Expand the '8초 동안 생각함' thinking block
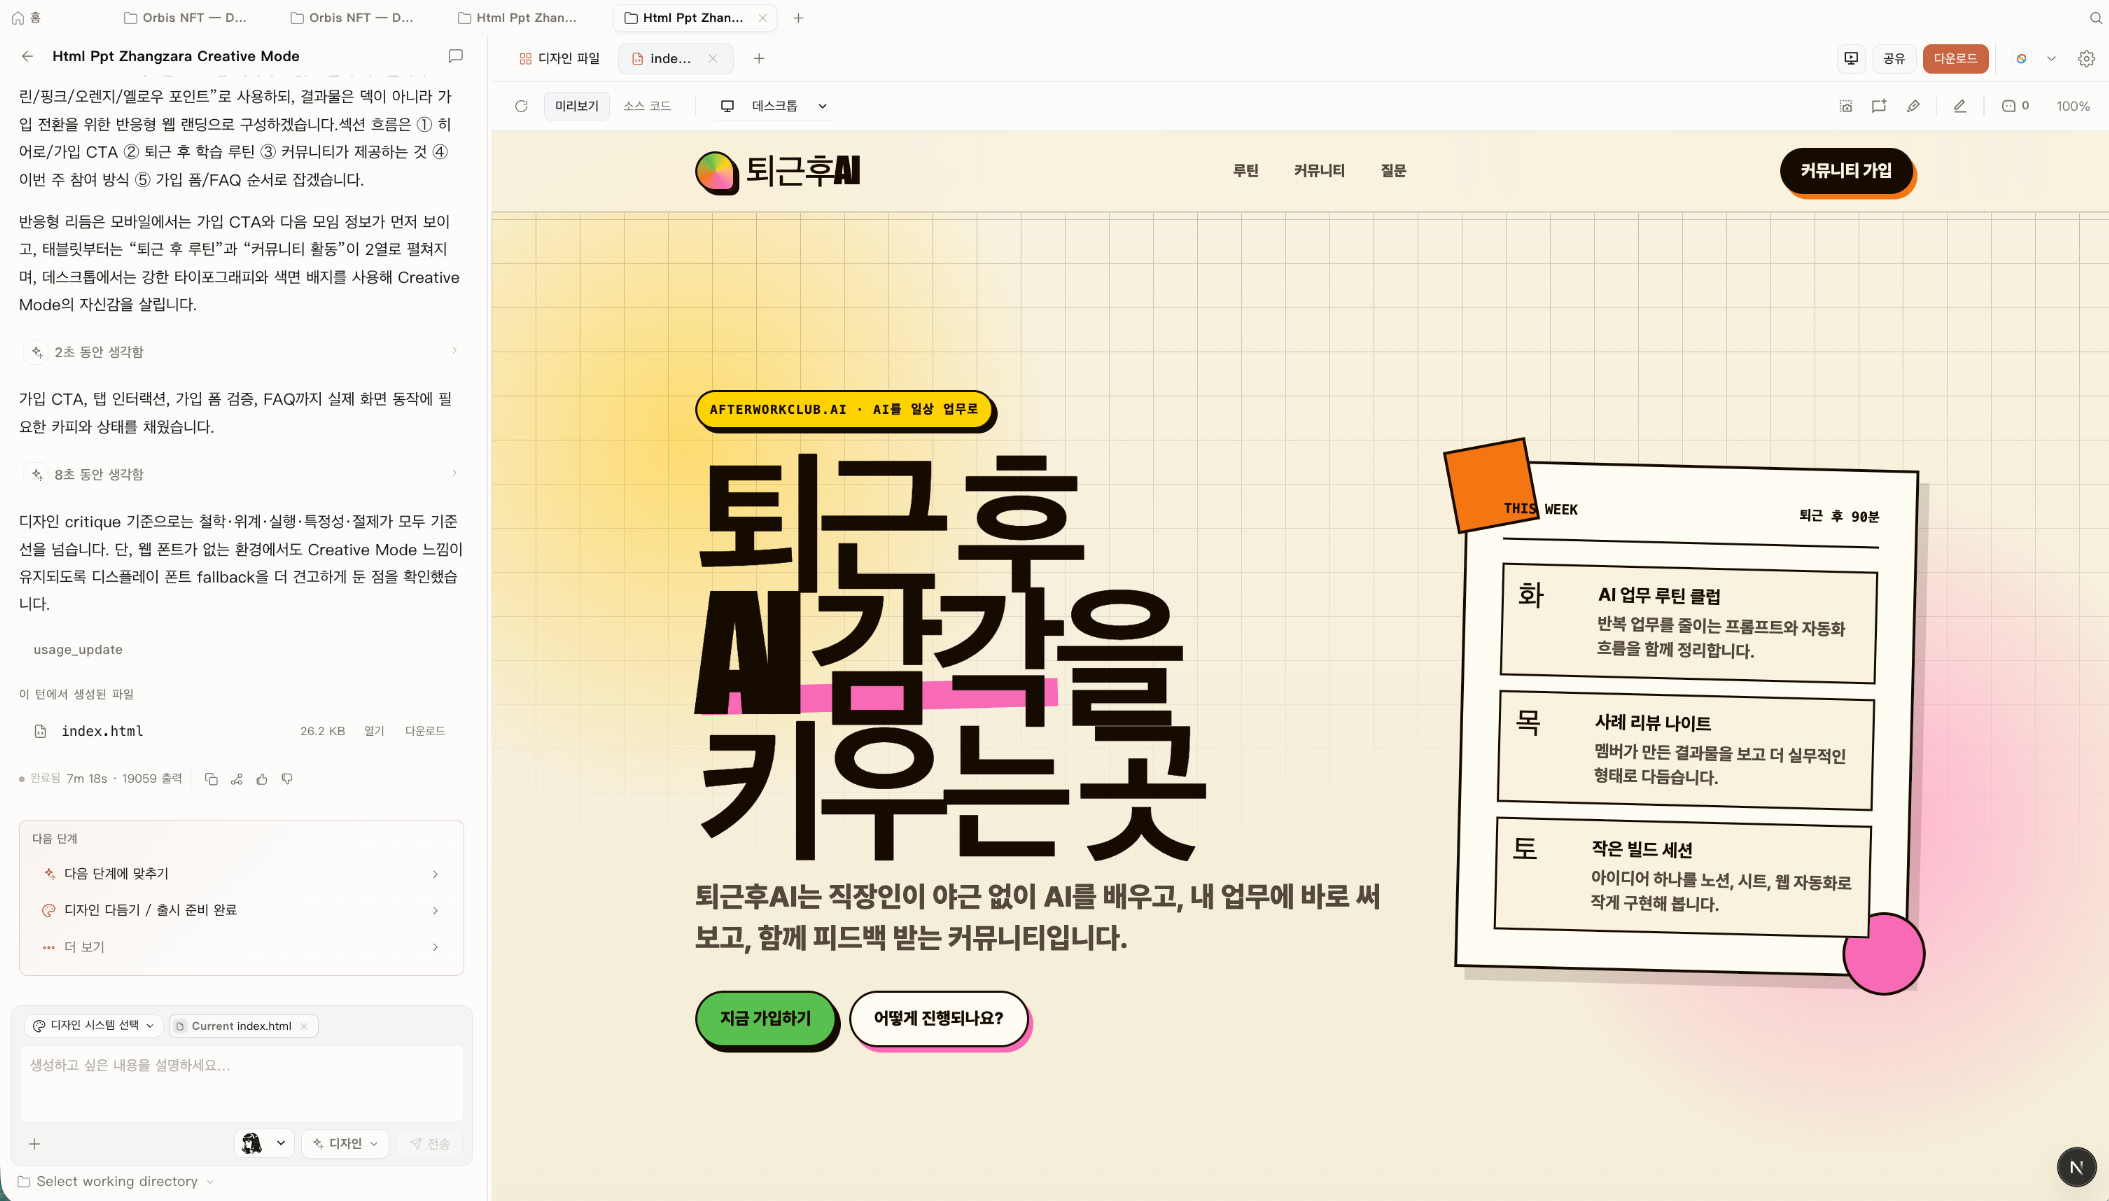 [241, 474]
